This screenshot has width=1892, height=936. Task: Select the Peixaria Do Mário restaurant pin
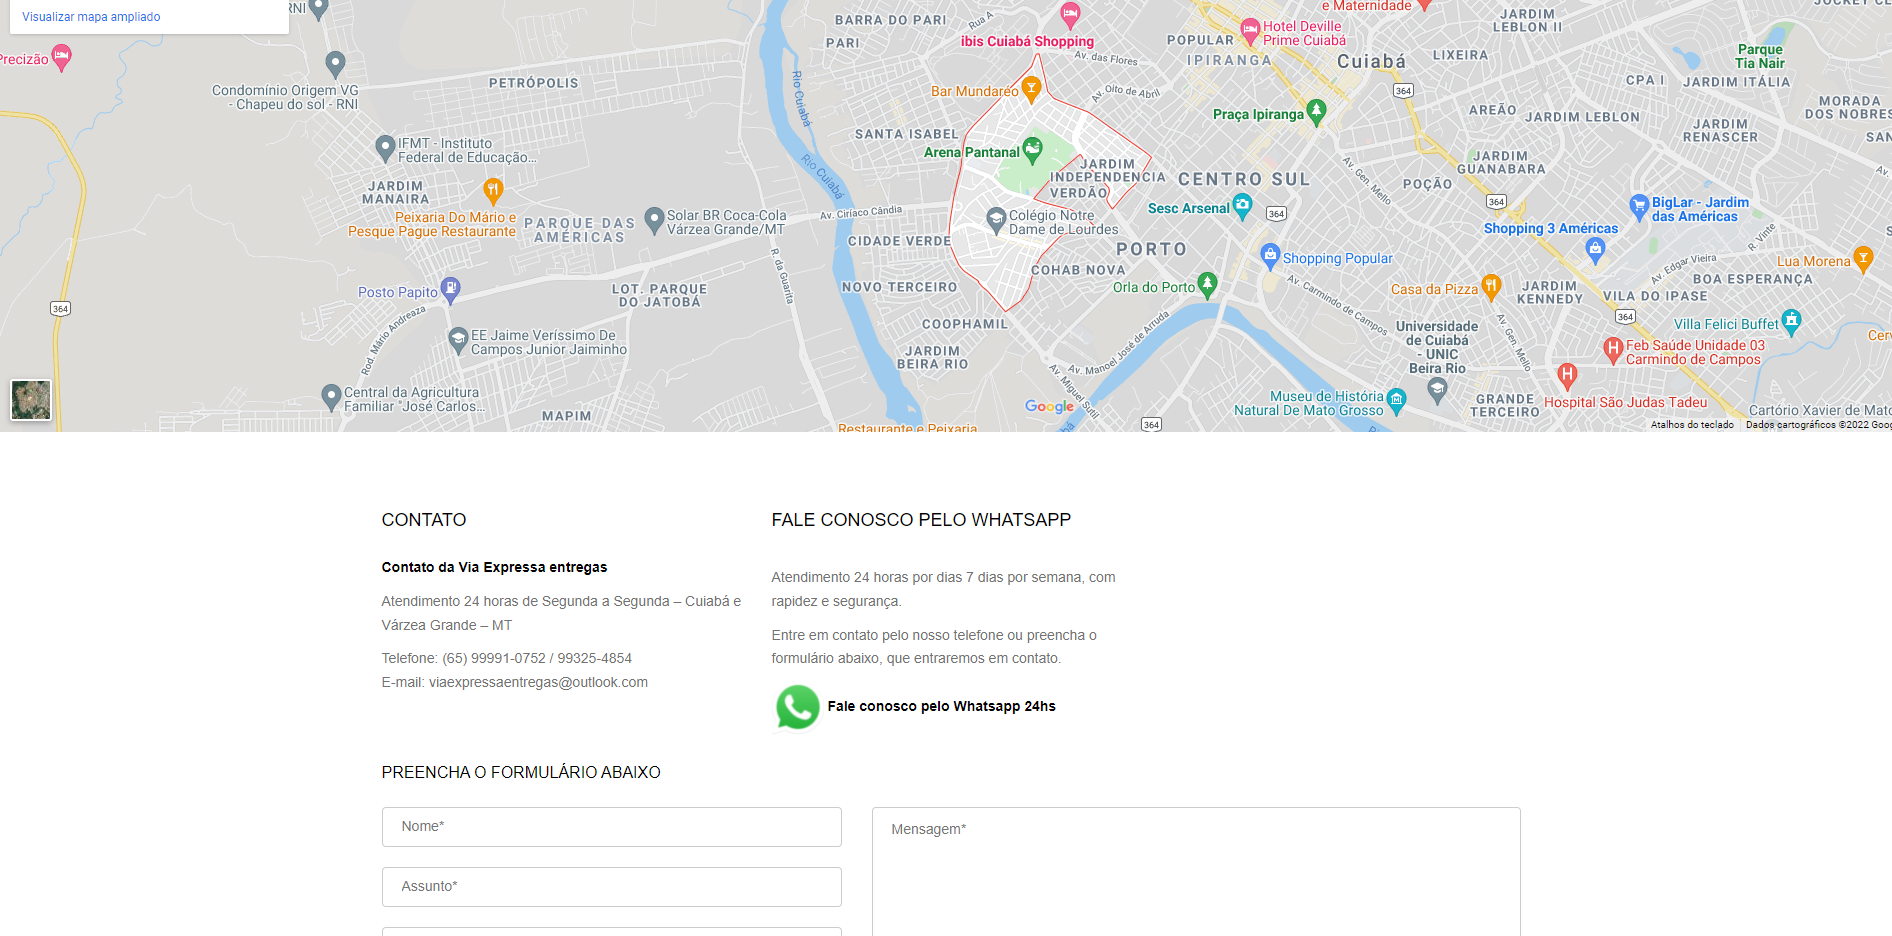(493, 191)
